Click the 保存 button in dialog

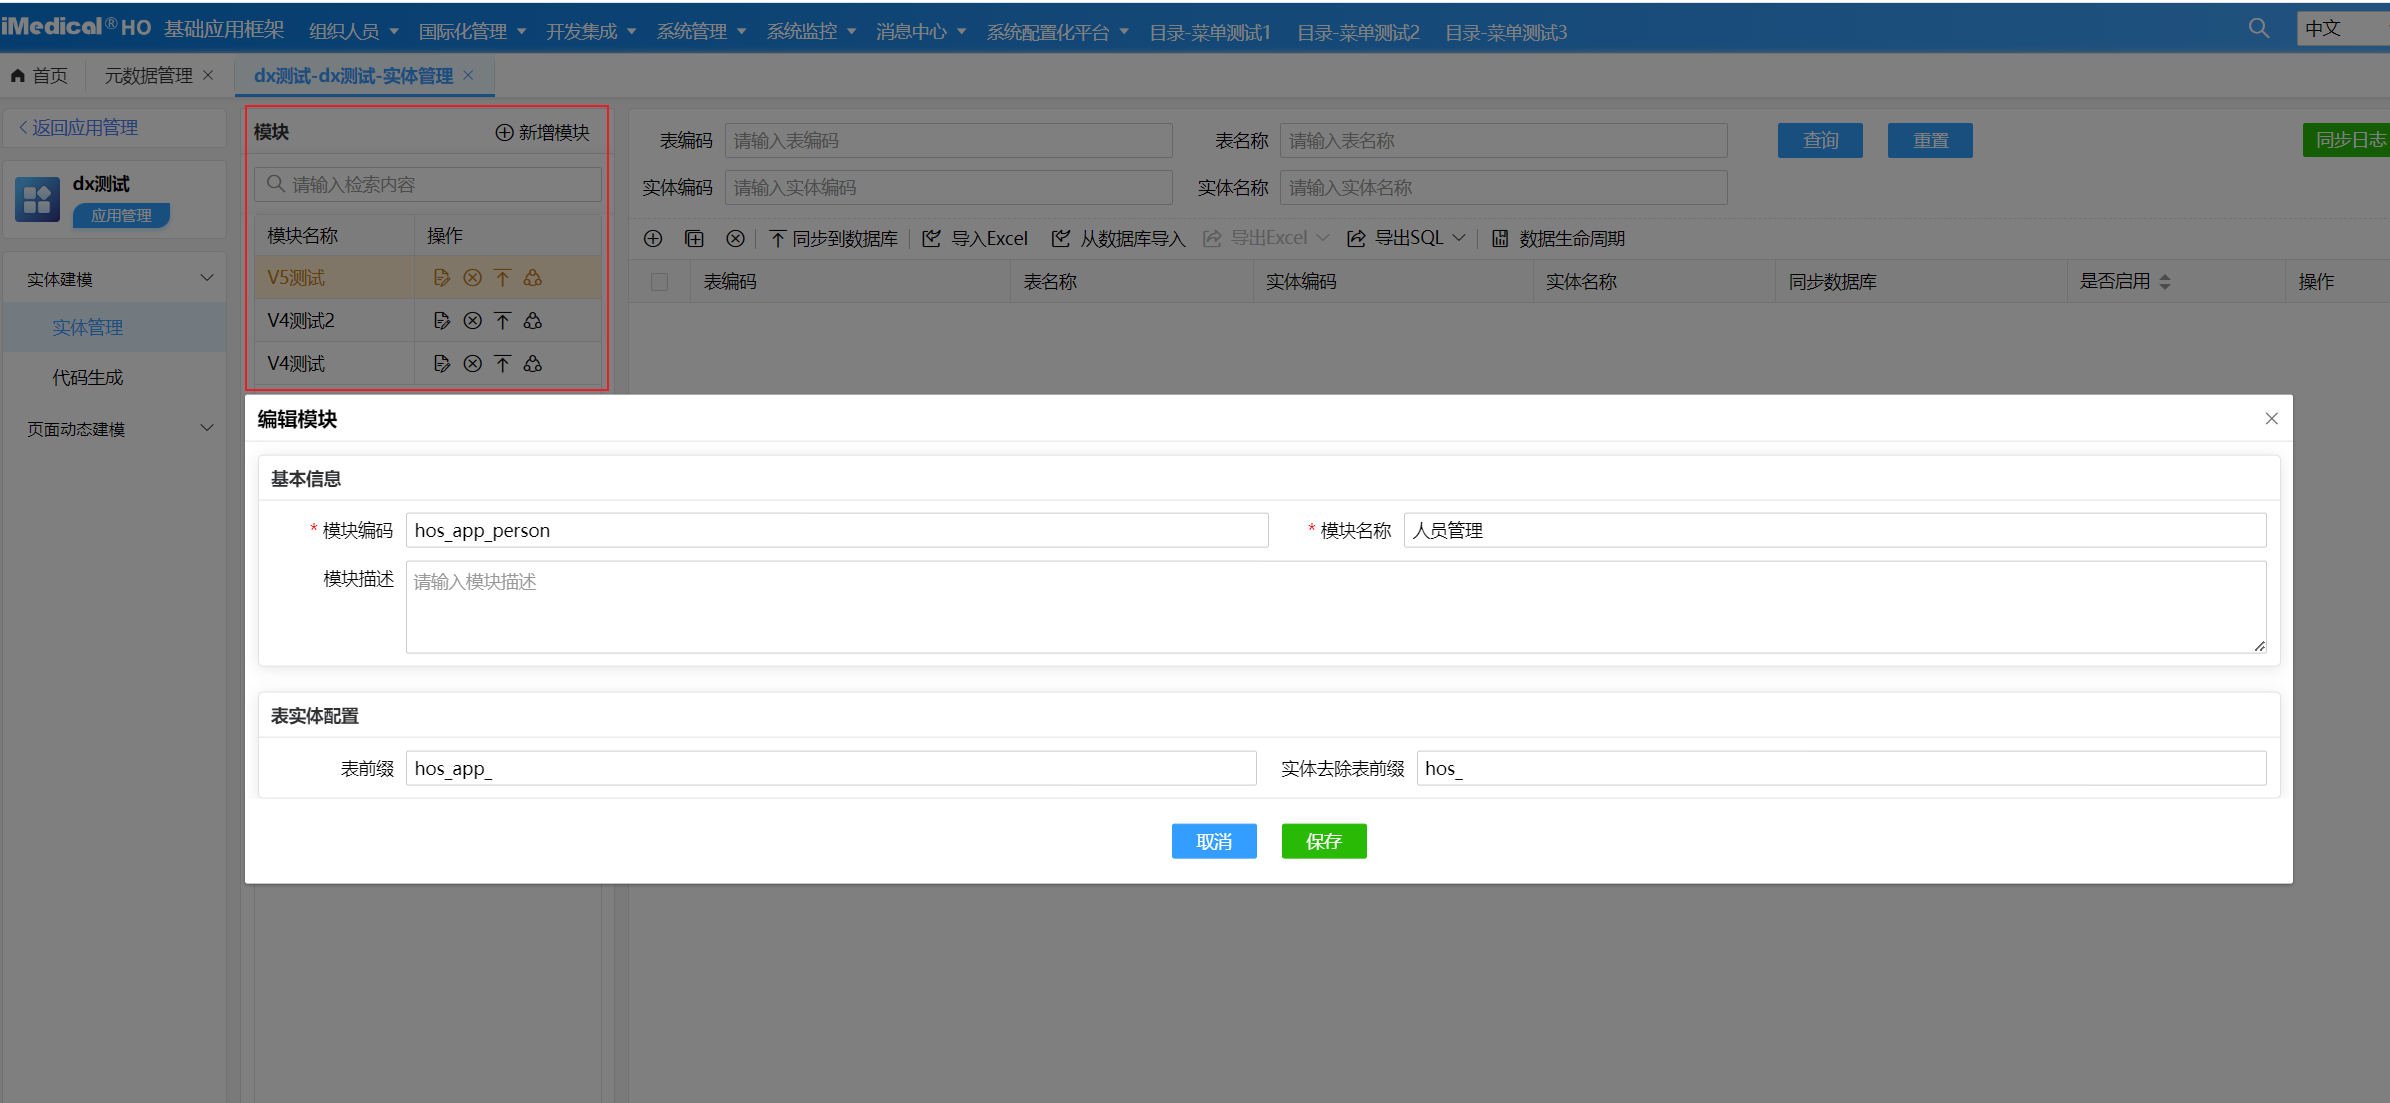point(1324,842)
